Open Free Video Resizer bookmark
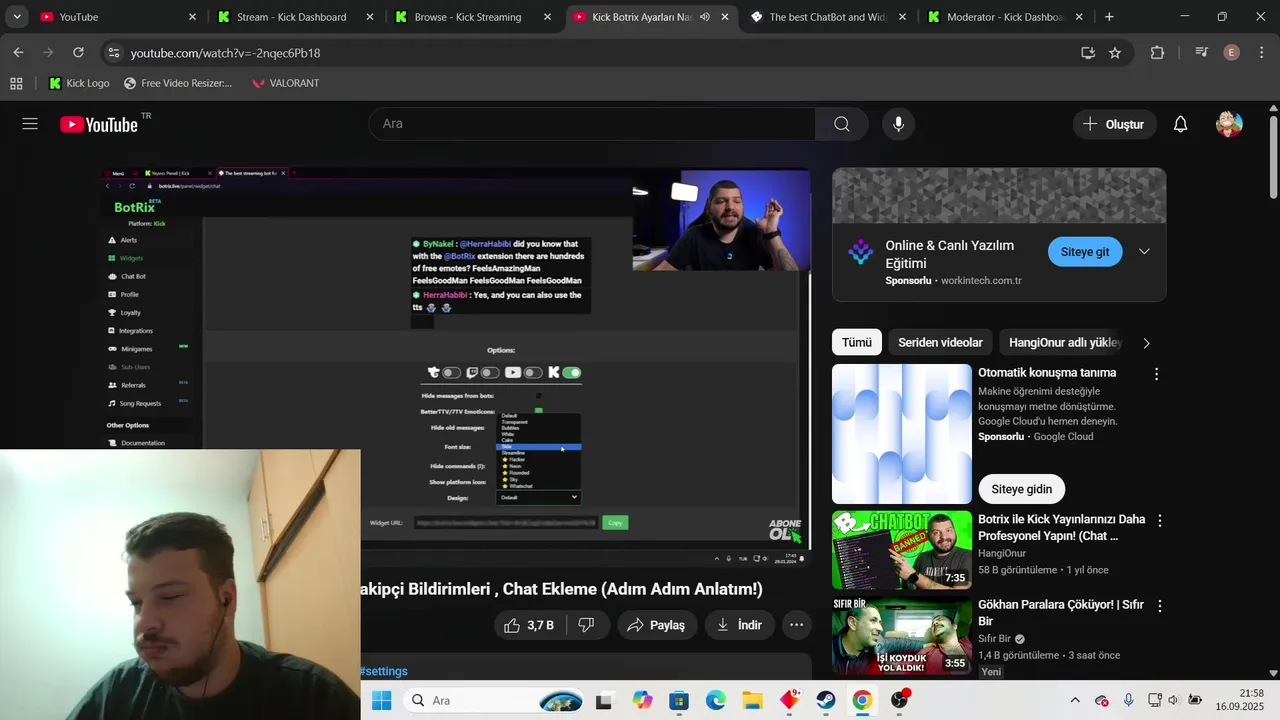The image size is (1280, 720). [x=178, y=83]
